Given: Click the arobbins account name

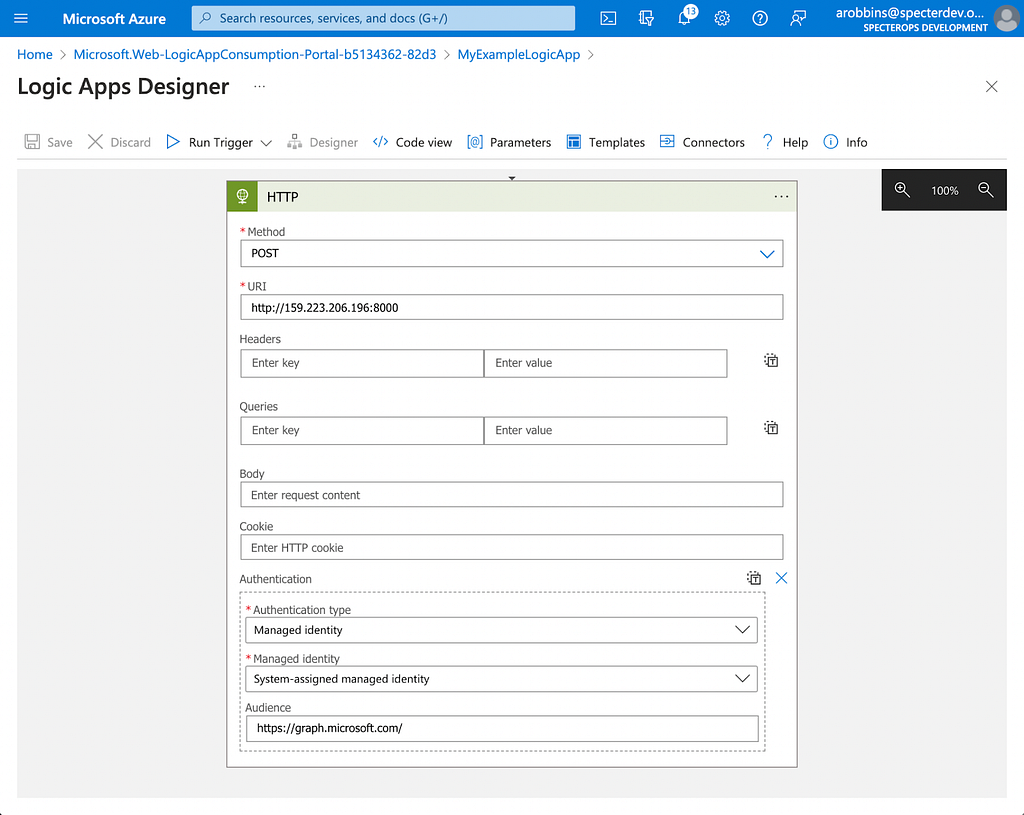Looking at the screenshot, I should point(911,13).
